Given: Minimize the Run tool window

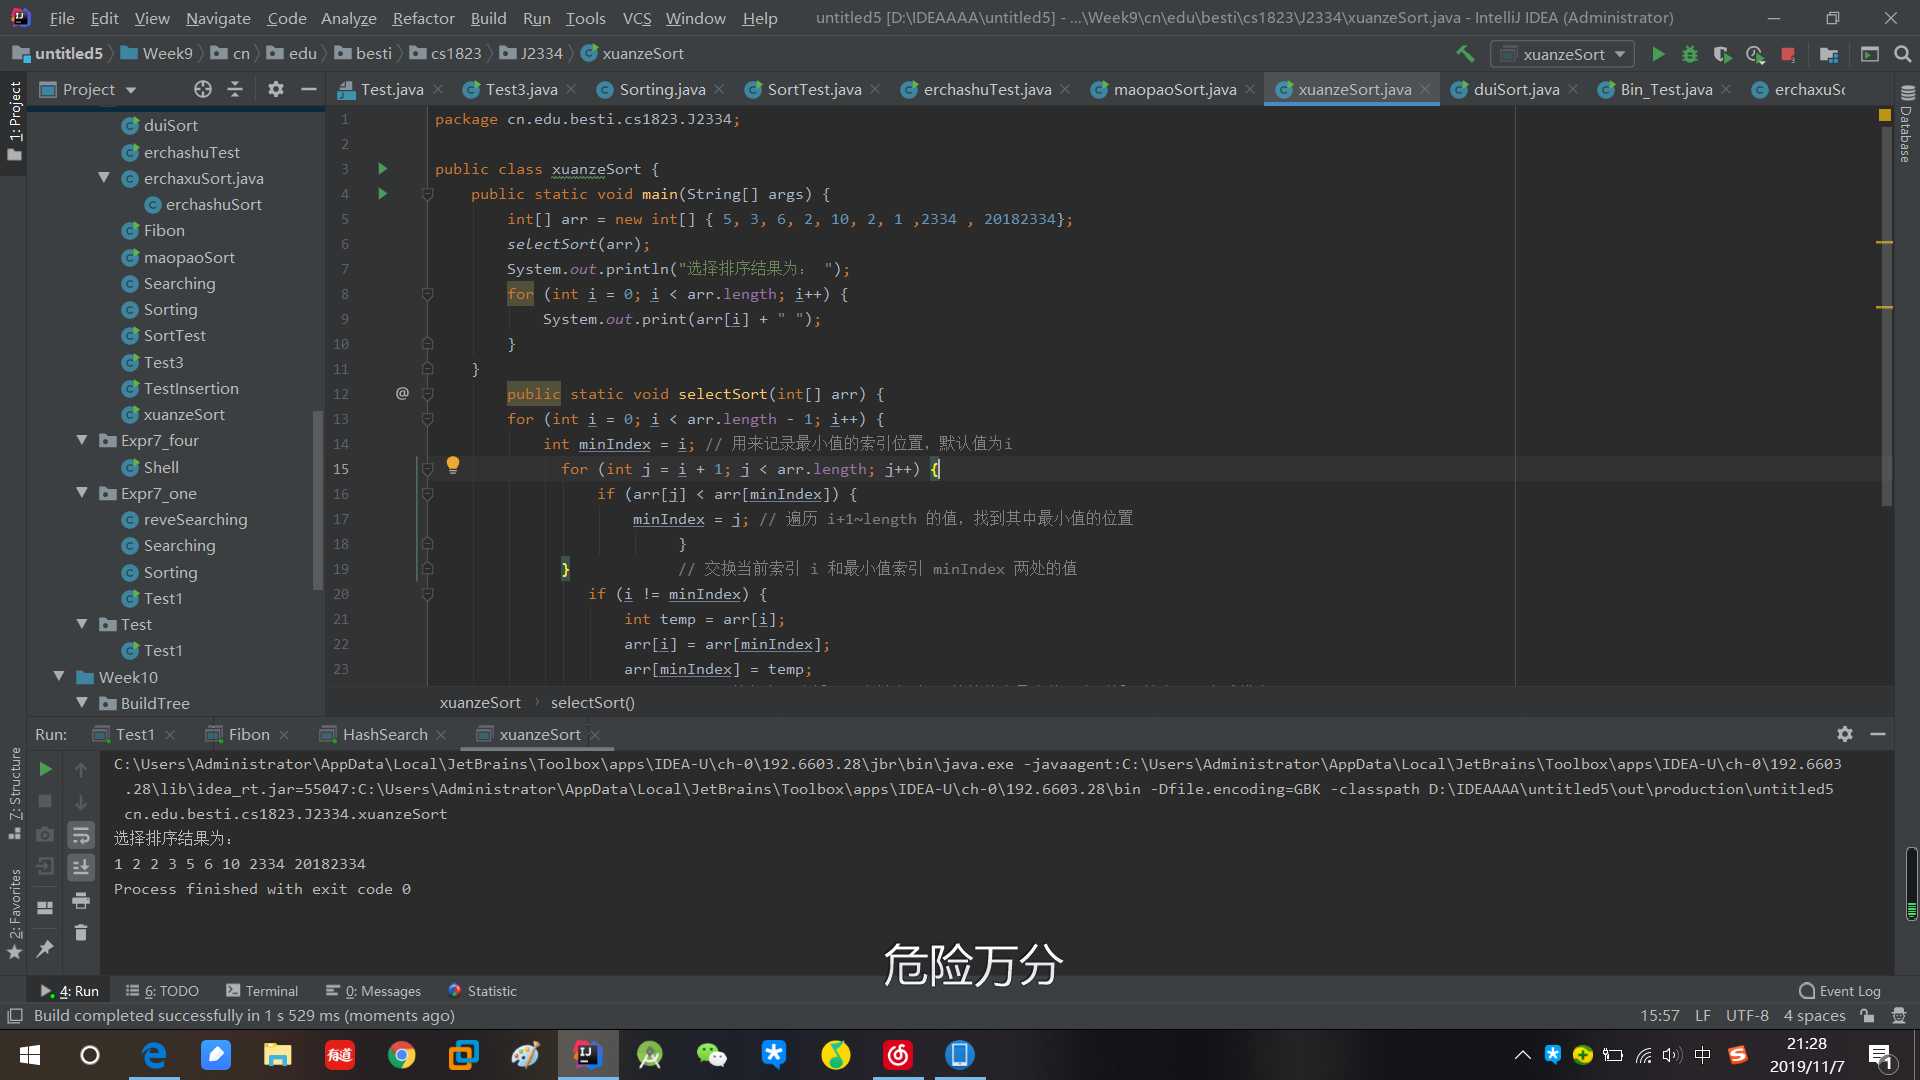Looking at the screenshot, I should pos(1878,734).
